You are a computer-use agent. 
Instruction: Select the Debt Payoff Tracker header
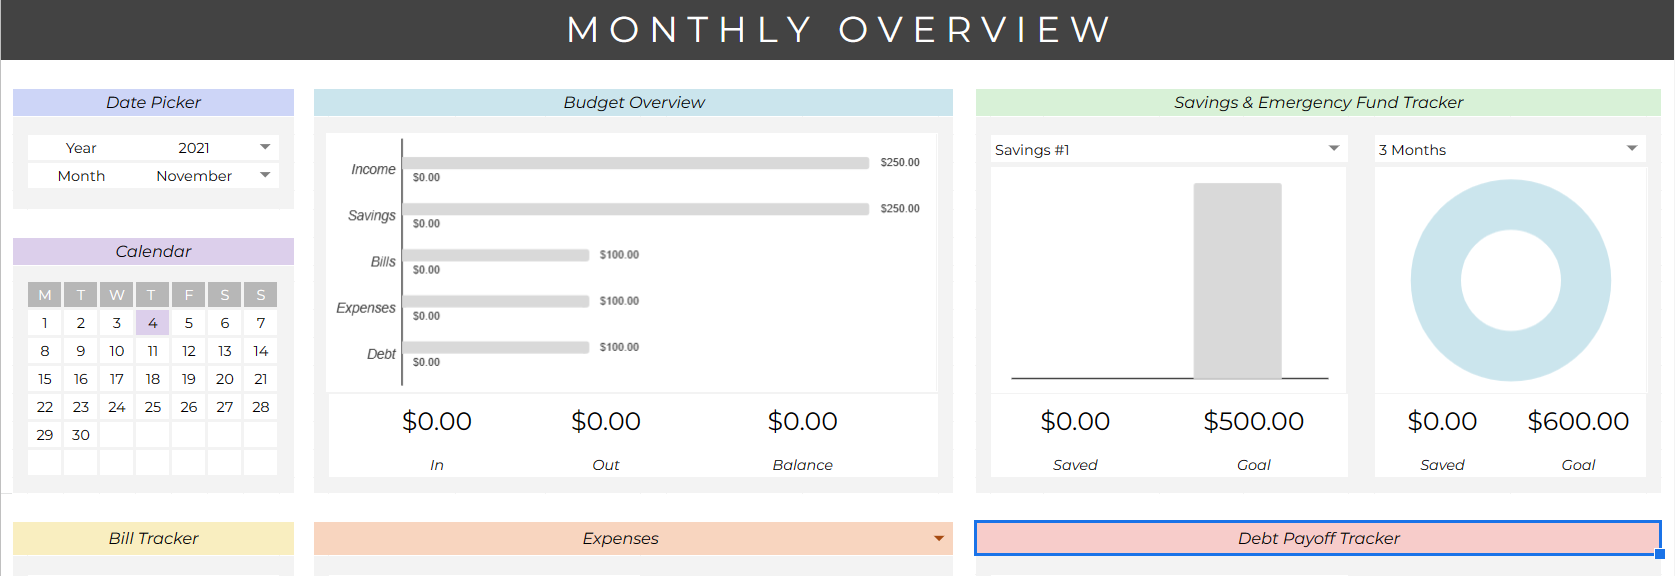1317,538
